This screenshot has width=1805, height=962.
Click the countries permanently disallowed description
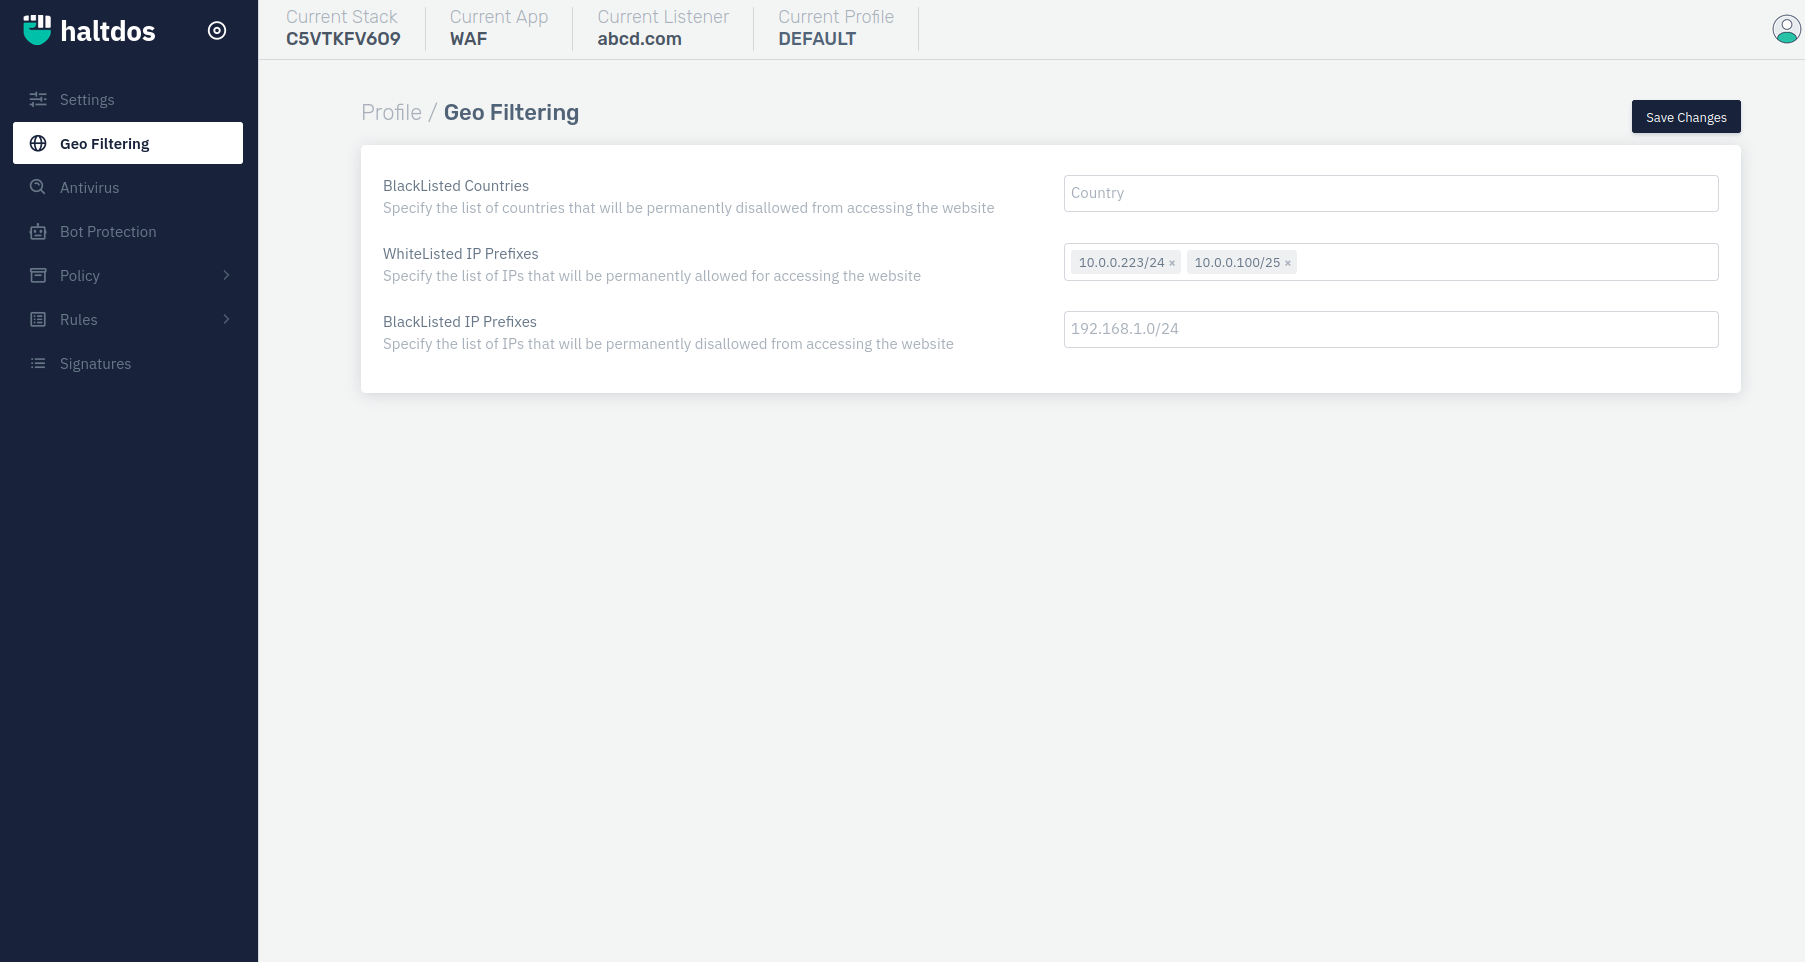[x=689, y=208]
